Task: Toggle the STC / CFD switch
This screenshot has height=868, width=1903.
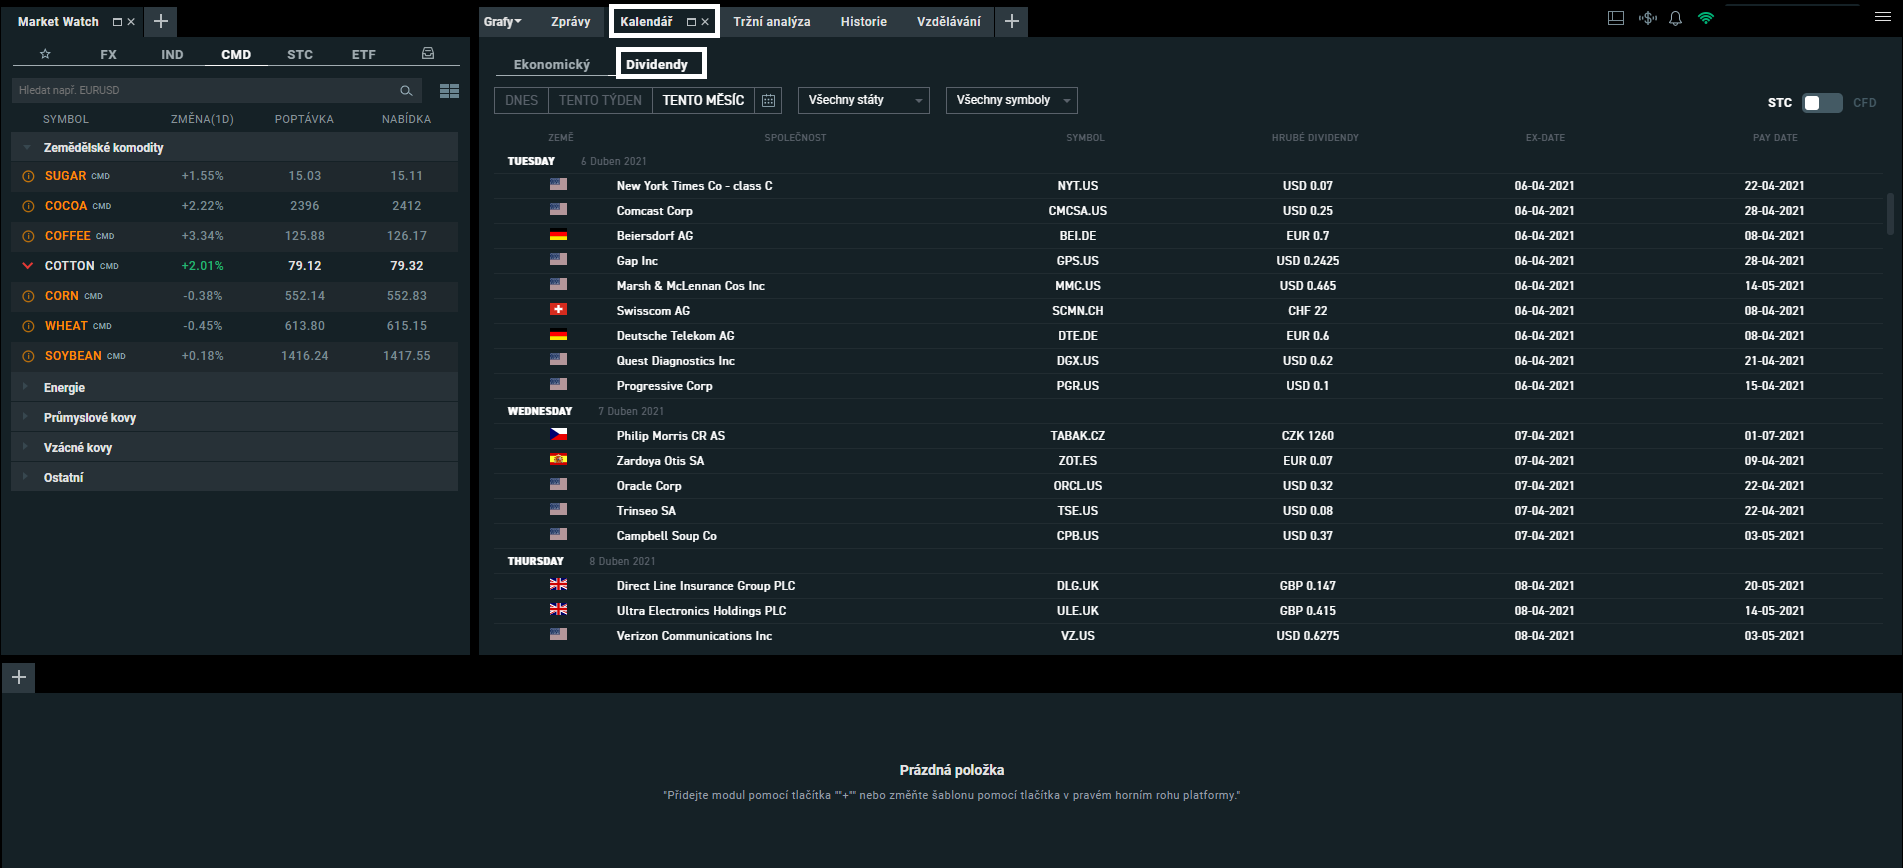Action: pos(1822,103)
